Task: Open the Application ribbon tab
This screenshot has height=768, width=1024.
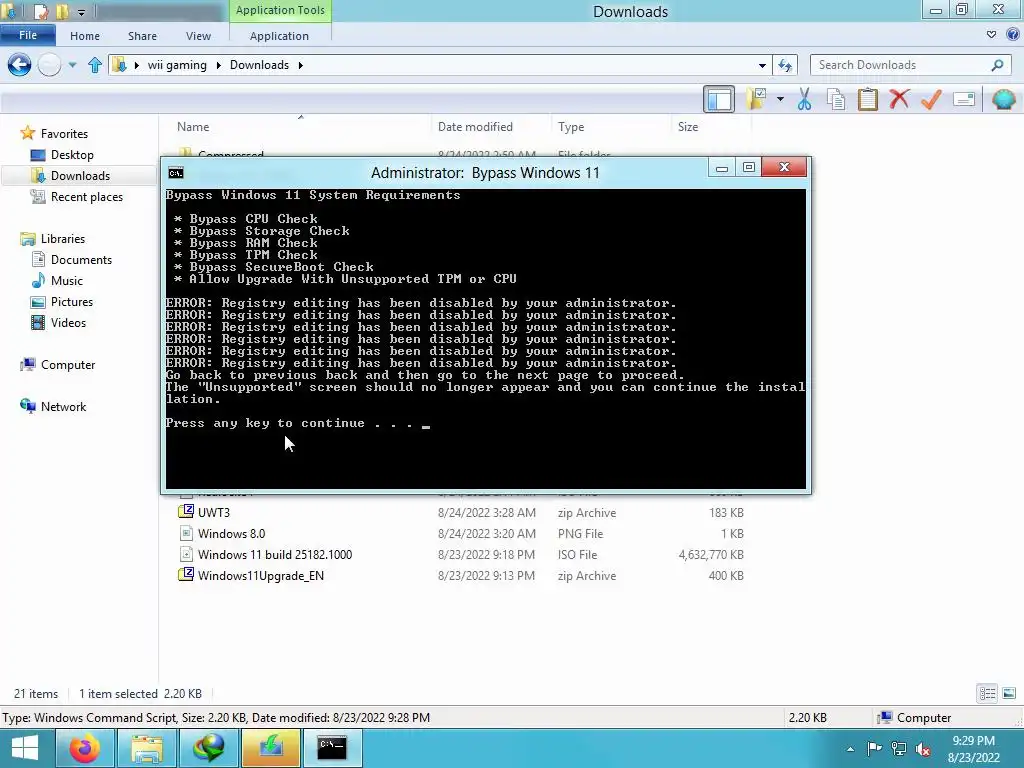Action: click(x=280, y=36)
